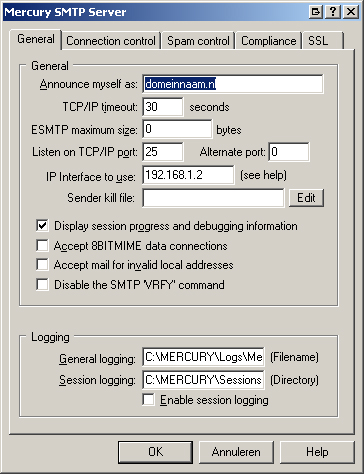Click the Alternate port field
This screenshot has height=474, width=364.
pyautogui.click(x=289, y=152)
